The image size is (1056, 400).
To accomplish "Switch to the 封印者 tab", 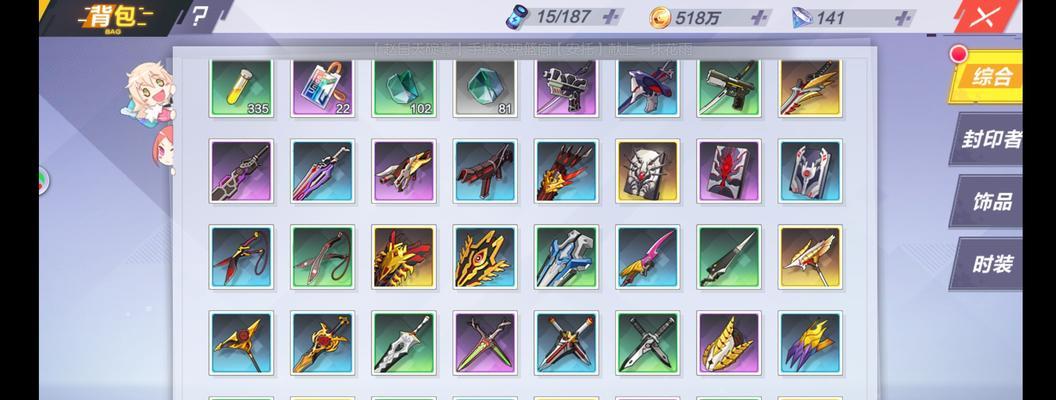I will (987, 139).
